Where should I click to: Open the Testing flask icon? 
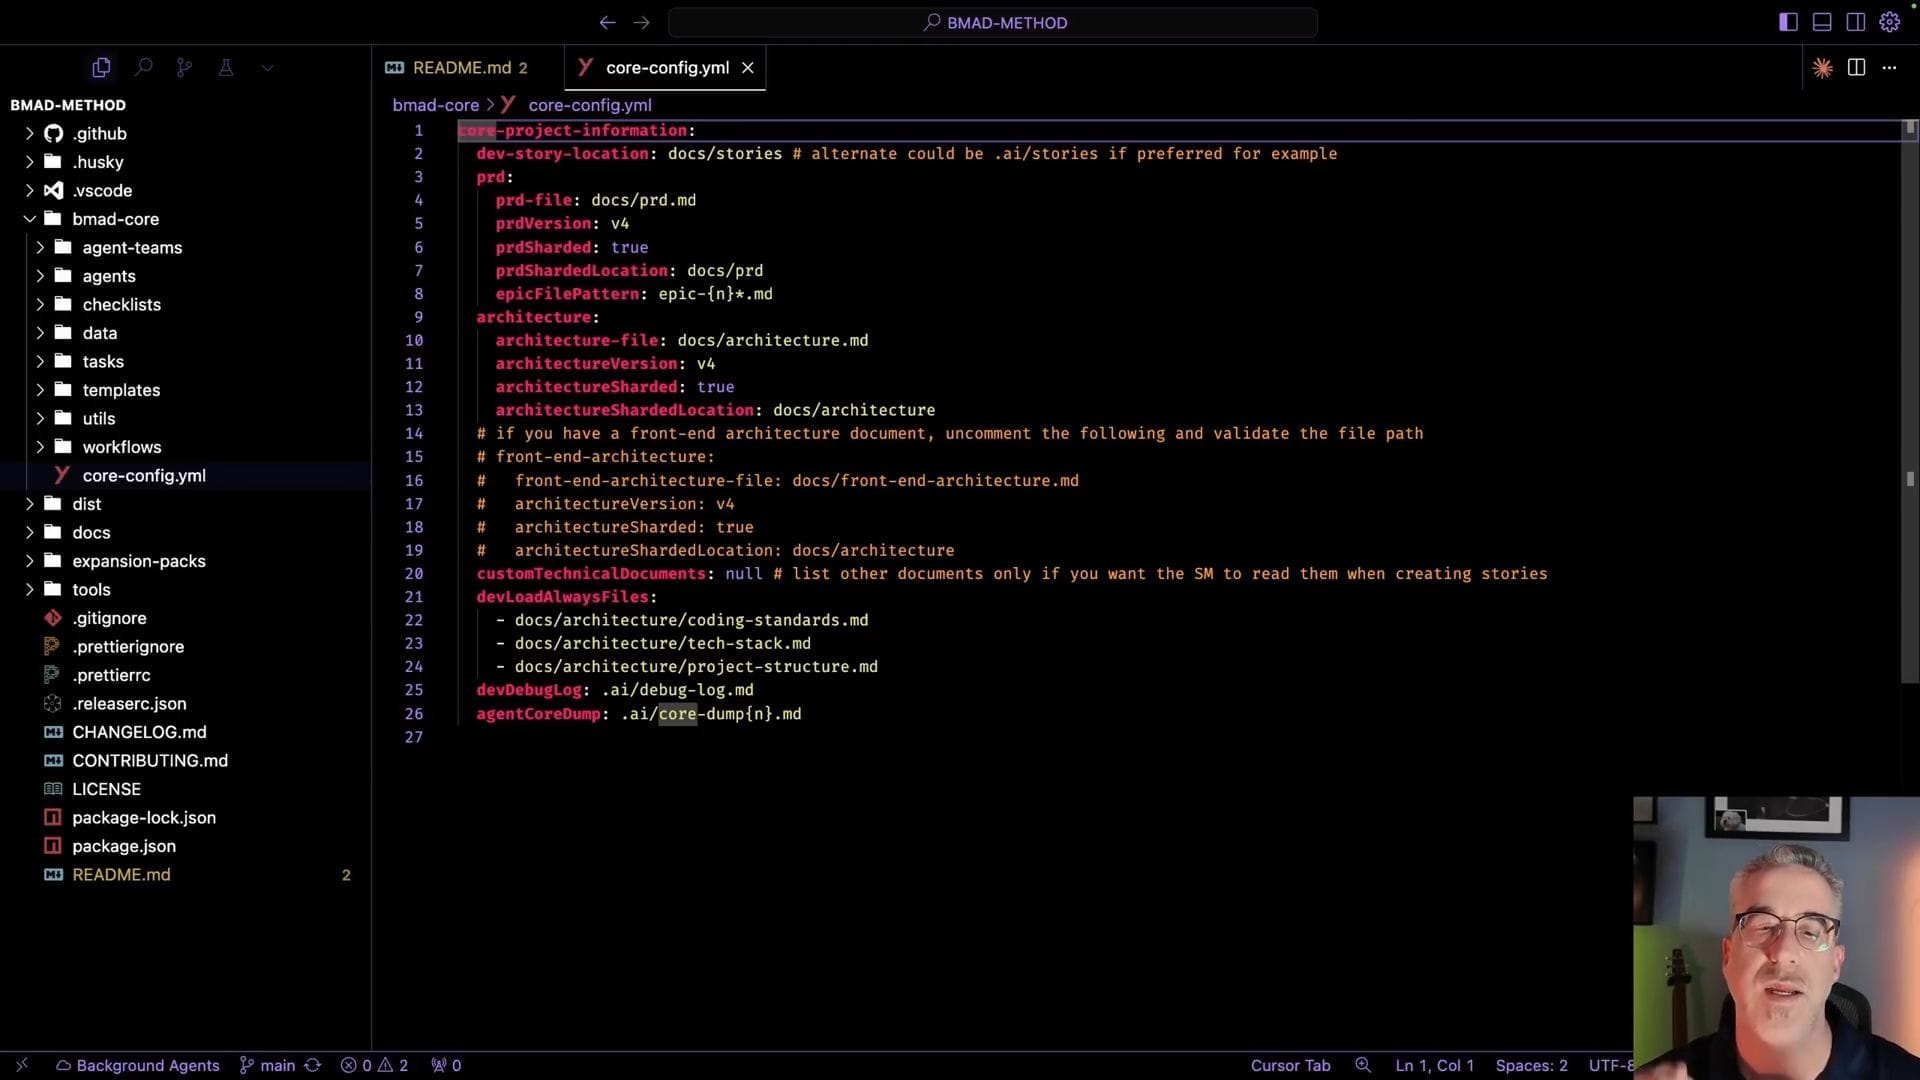pyautogui.click(x=226, y=68)
